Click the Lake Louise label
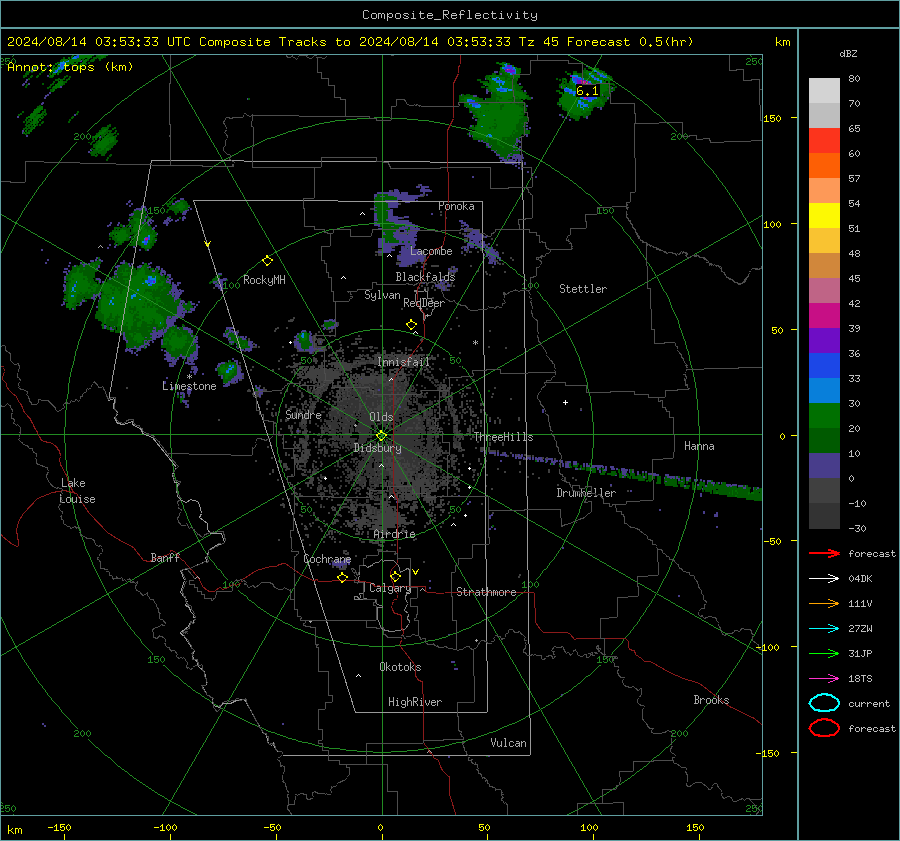900x841 pixels. (77, 491)
